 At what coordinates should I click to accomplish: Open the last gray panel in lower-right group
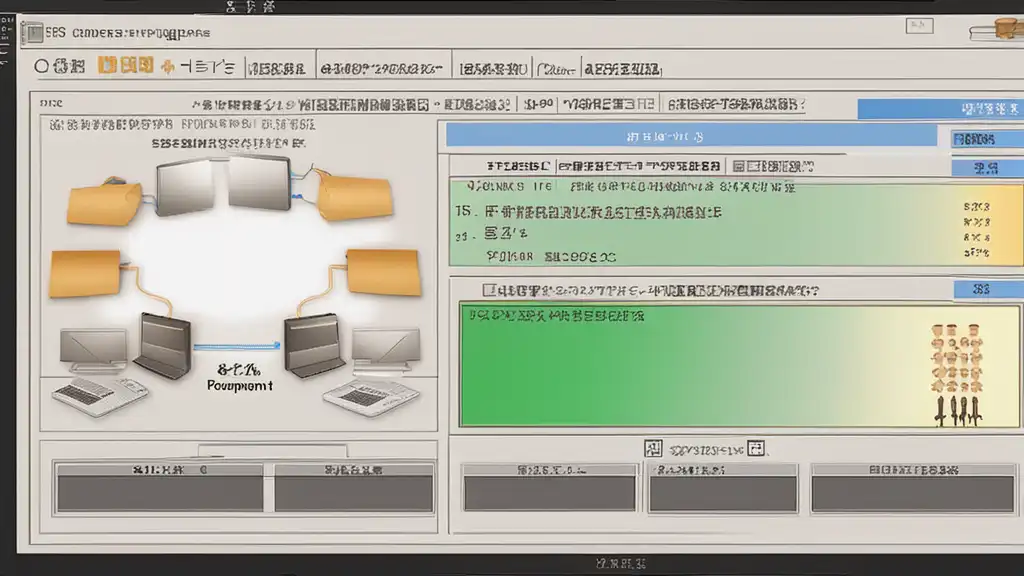click(913, 487)
